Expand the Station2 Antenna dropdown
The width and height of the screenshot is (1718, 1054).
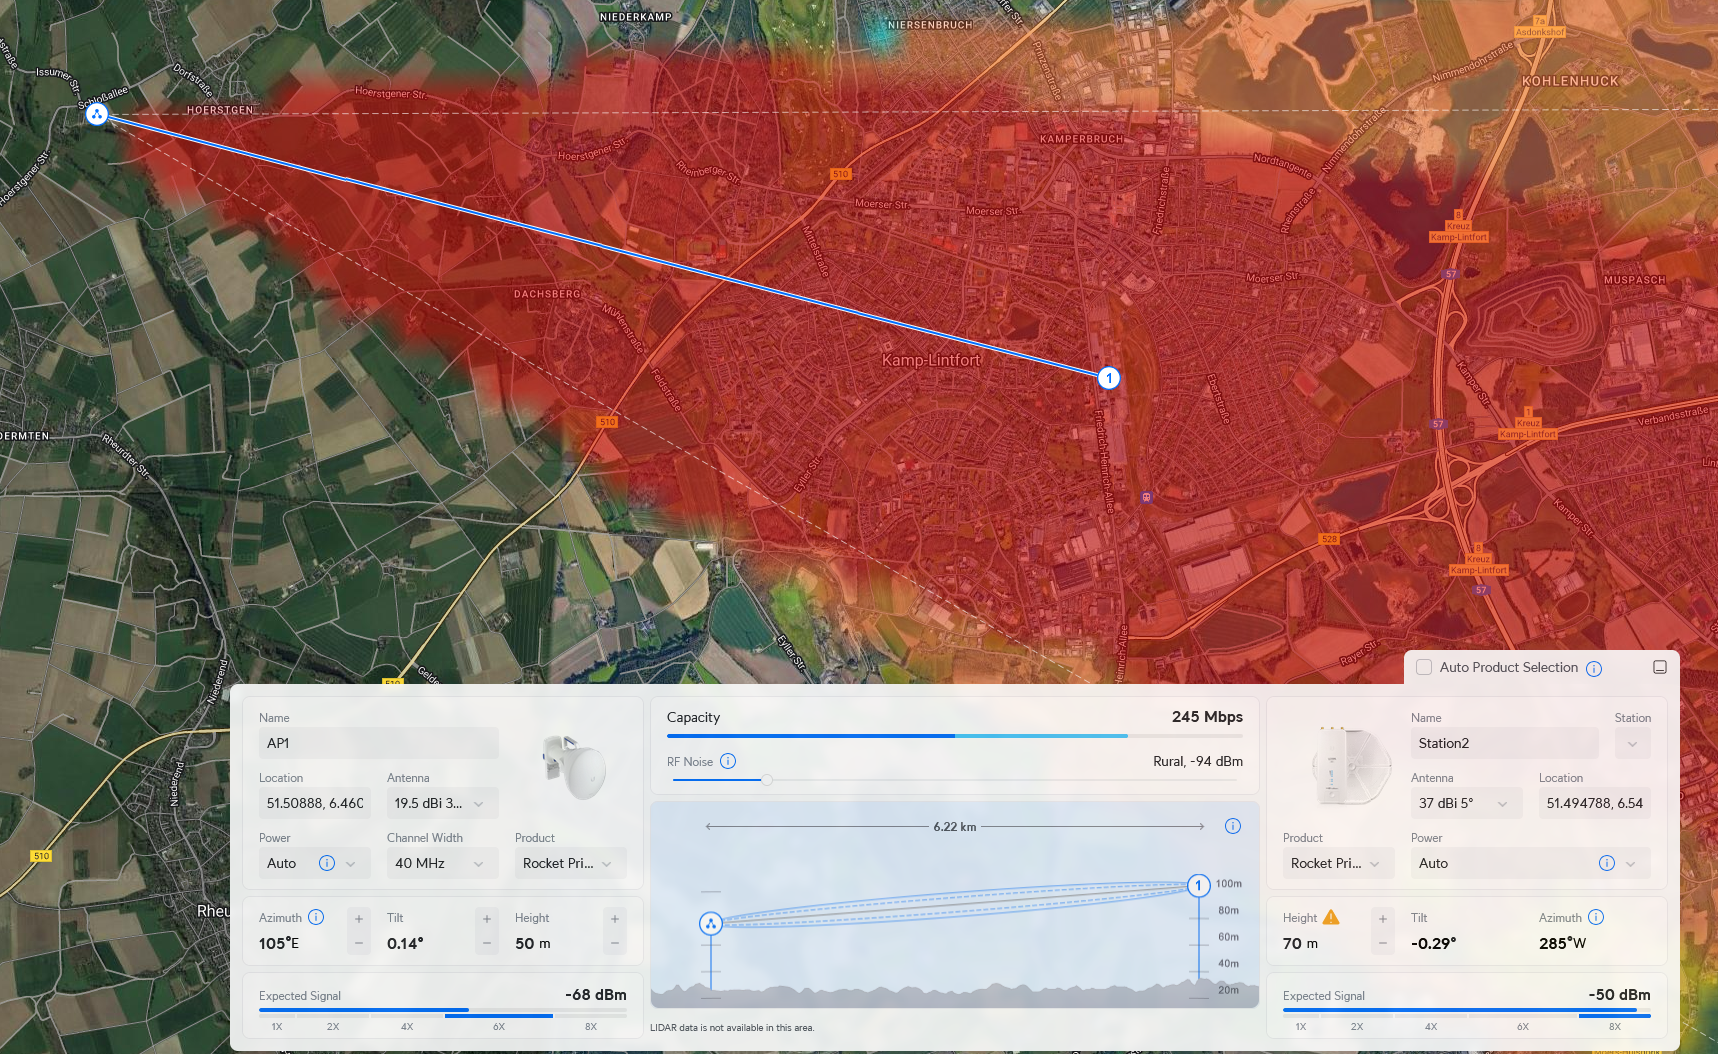(x=1465, y=803)
